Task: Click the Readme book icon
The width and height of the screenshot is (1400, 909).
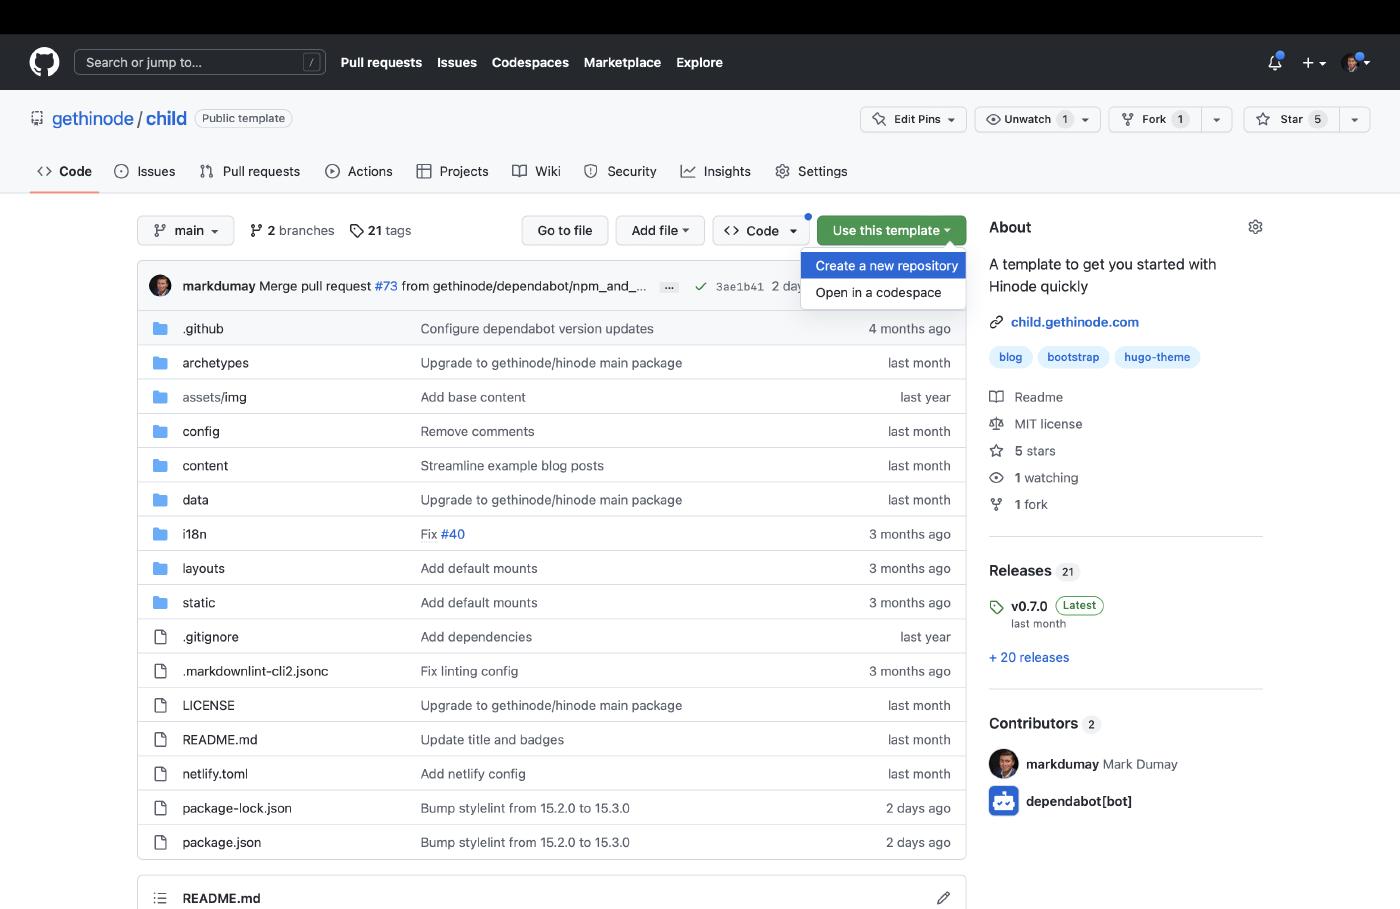Action: point(996,397)
